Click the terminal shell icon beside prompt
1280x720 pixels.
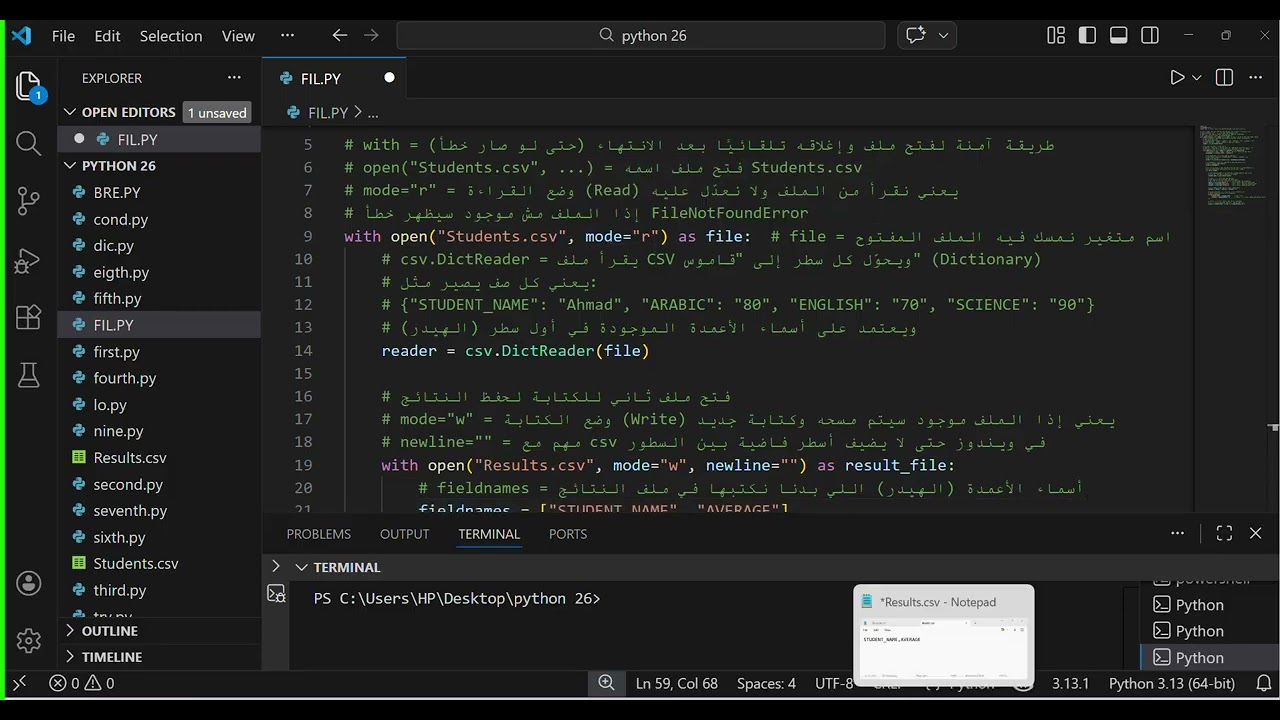click(x=276, y=594)
